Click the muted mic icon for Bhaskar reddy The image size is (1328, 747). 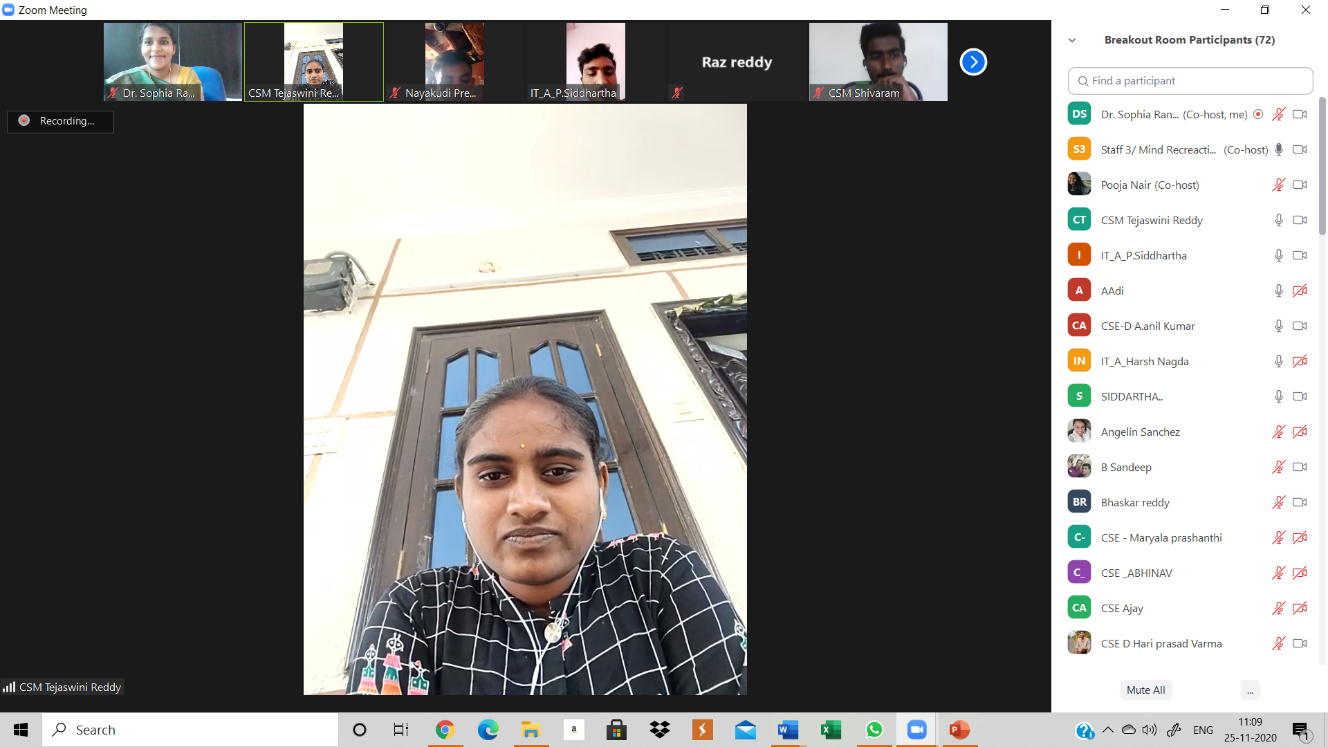[x=1278, y=503]
